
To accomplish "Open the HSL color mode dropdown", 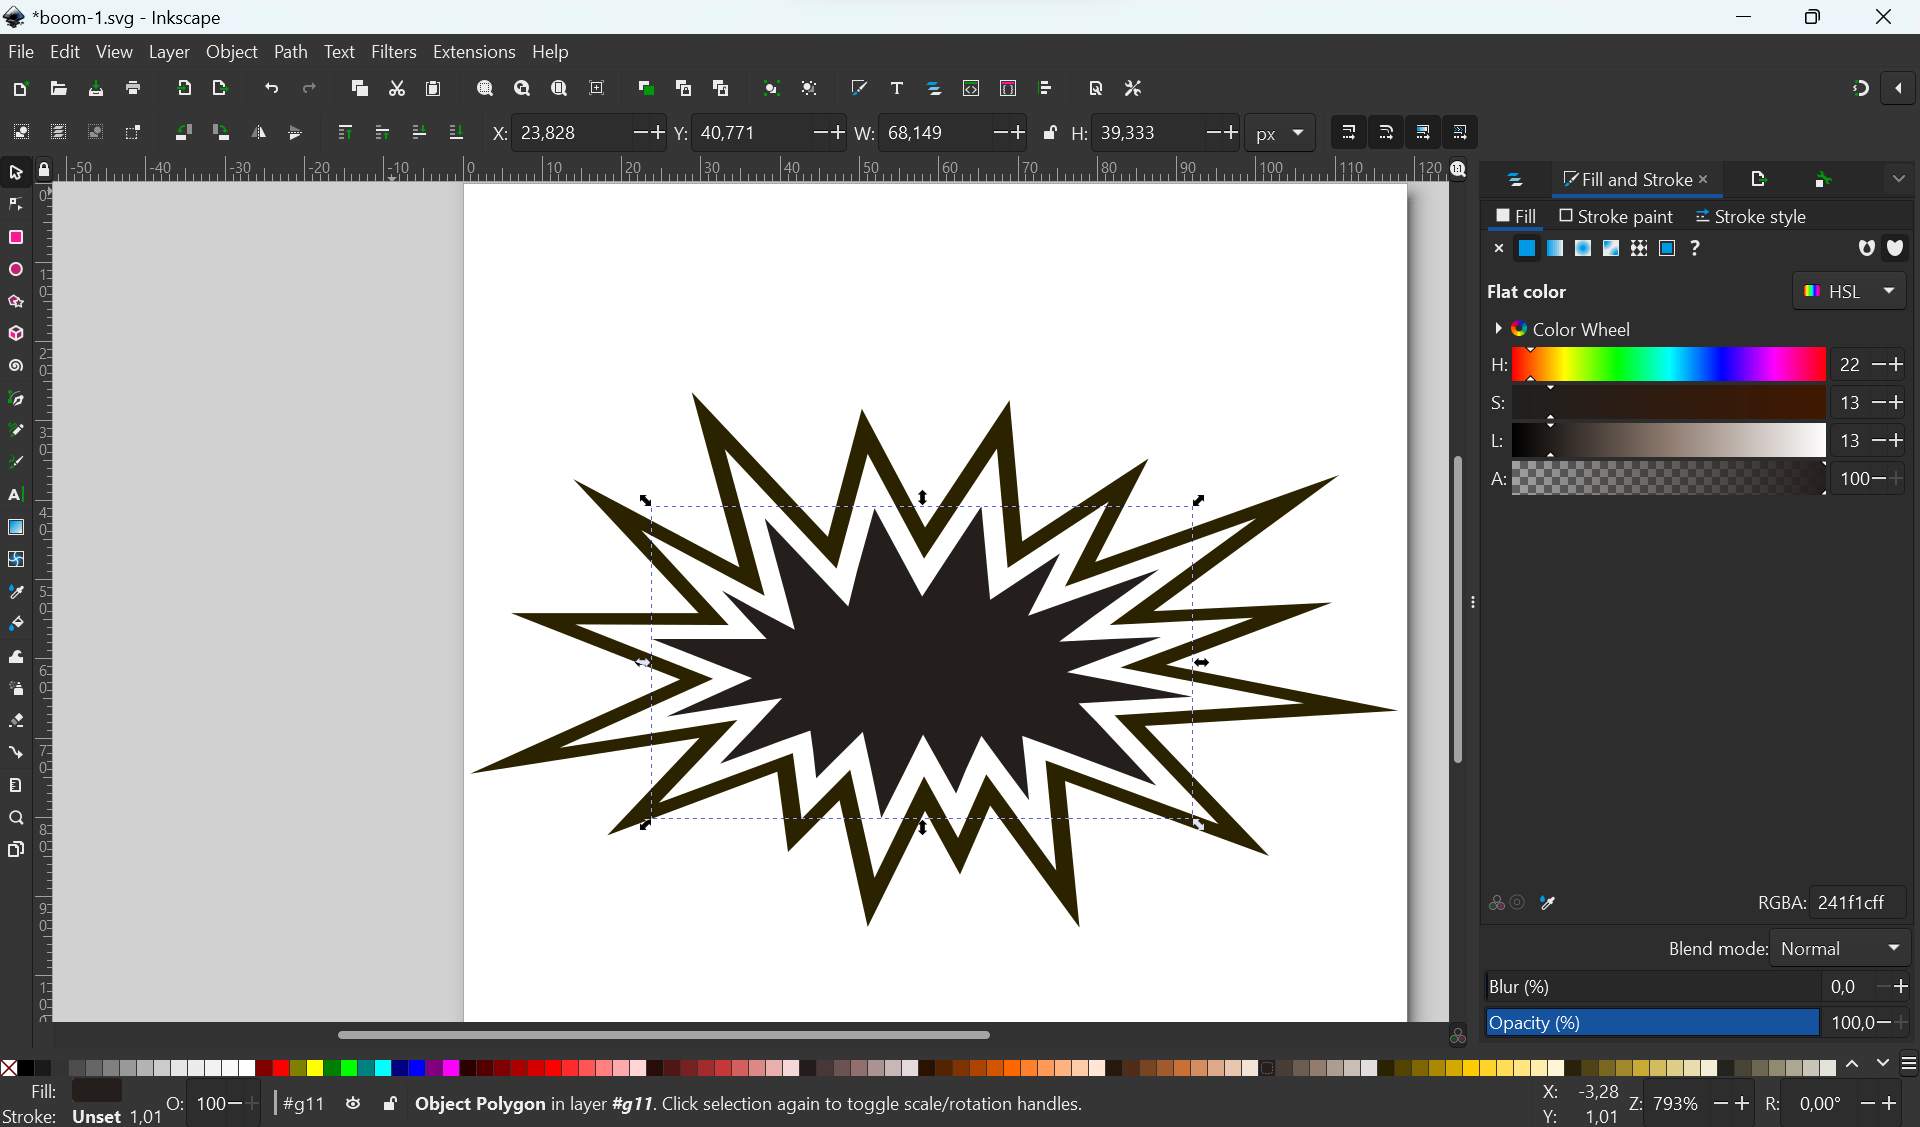I will (x=1849, y=291).
